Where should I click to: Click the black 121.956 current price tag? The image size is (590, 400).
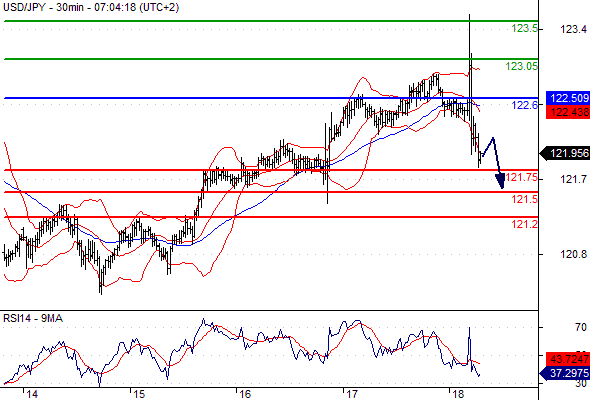[564, 153]
